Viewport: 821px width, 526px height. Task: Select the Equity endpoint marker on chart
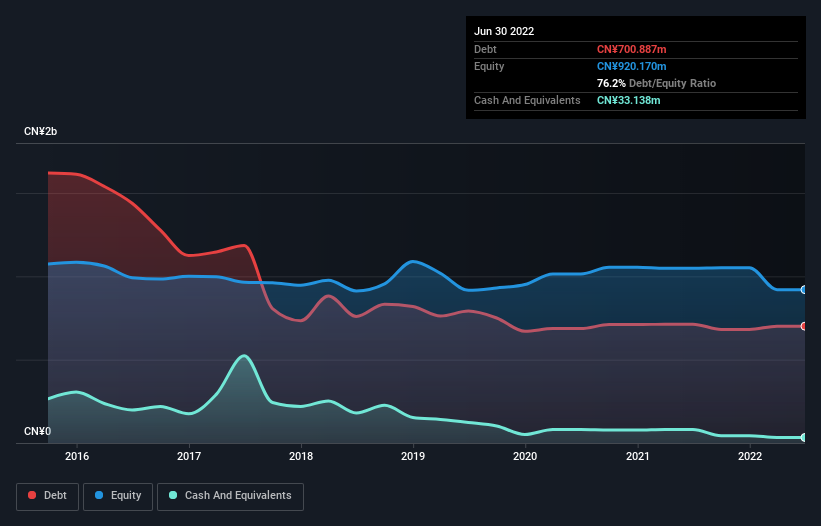804,289
